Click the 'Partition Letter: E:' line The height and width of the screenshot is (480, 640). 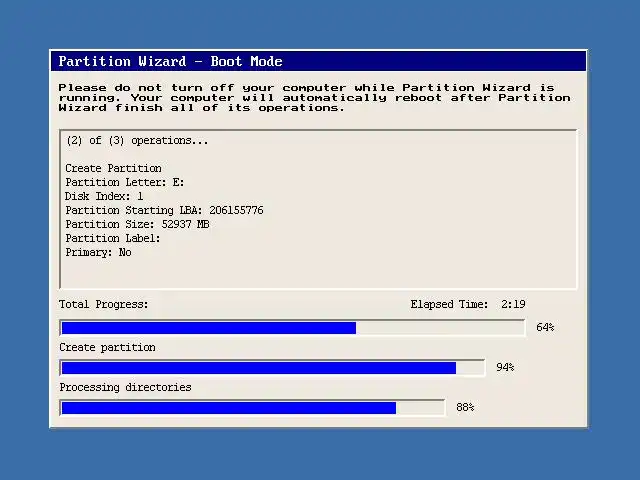125,182
